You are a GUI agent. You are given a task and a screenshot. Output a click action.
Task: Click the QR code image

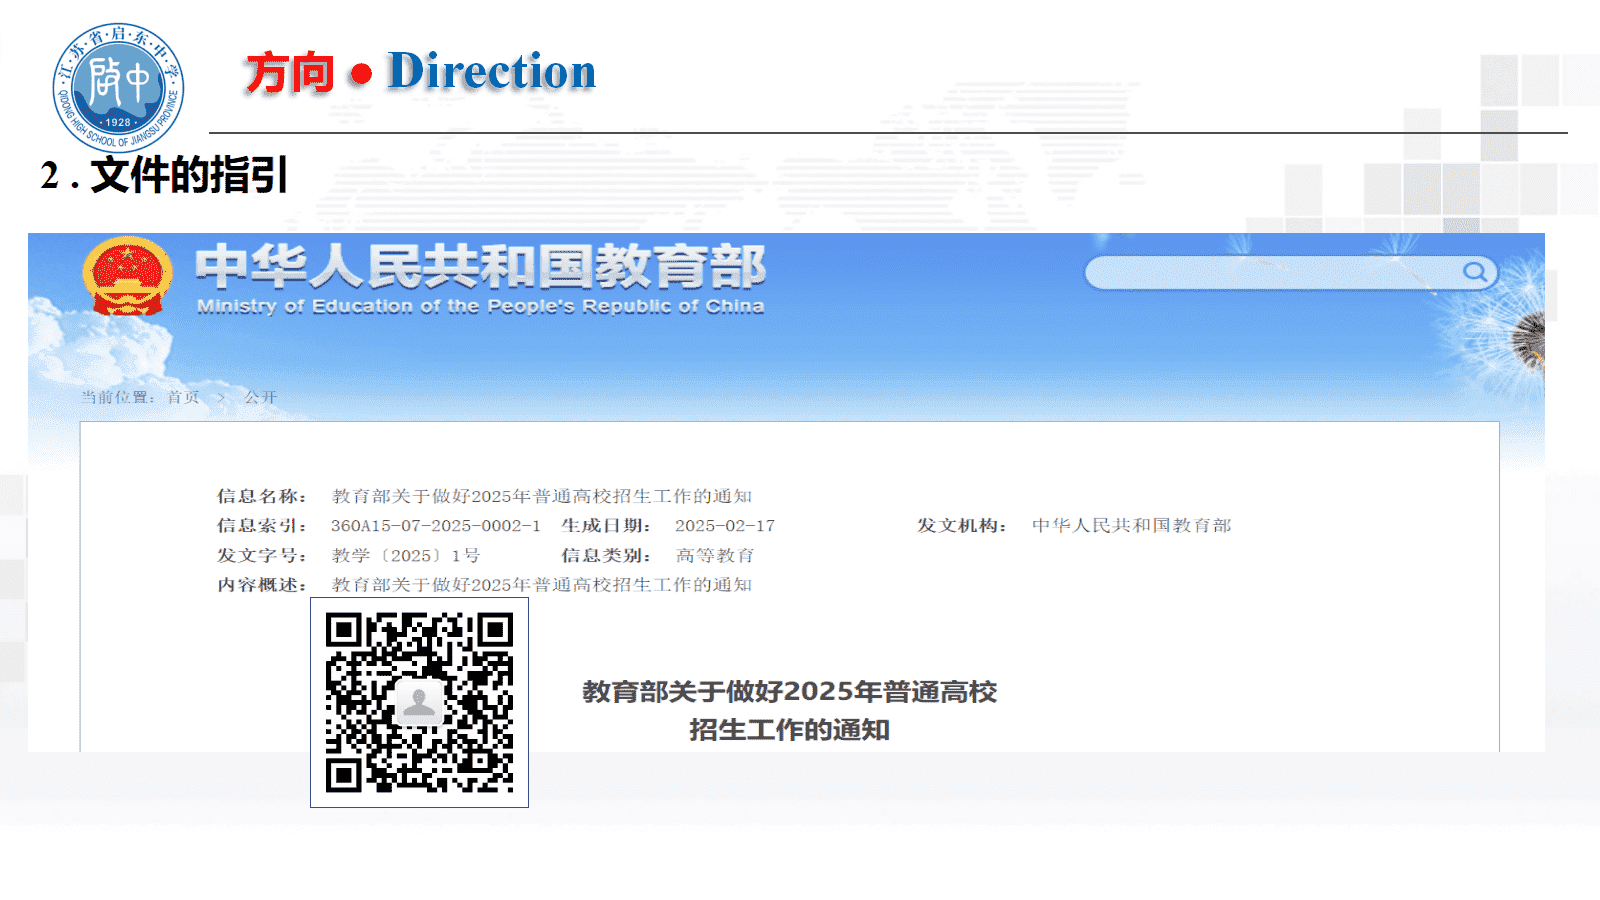click(x=419, y=703)
